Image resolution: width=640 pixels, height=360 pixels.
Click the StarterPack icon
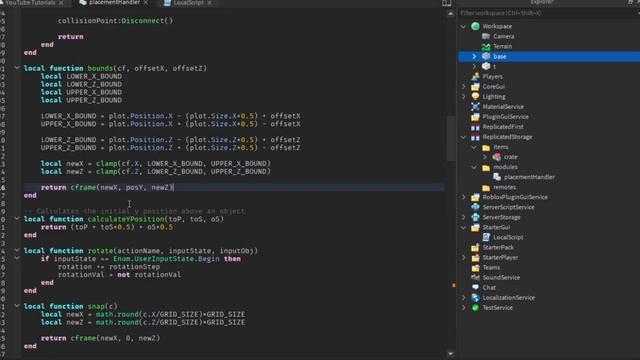[x=475, y=247]
